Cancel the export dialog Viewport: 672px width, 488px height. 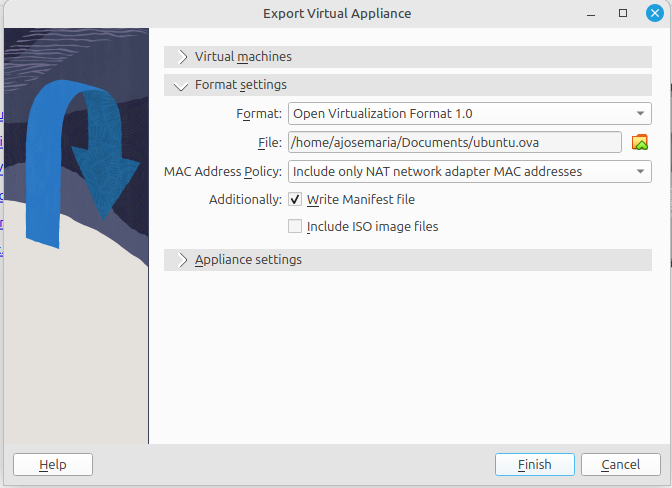[x=619, y=464]
